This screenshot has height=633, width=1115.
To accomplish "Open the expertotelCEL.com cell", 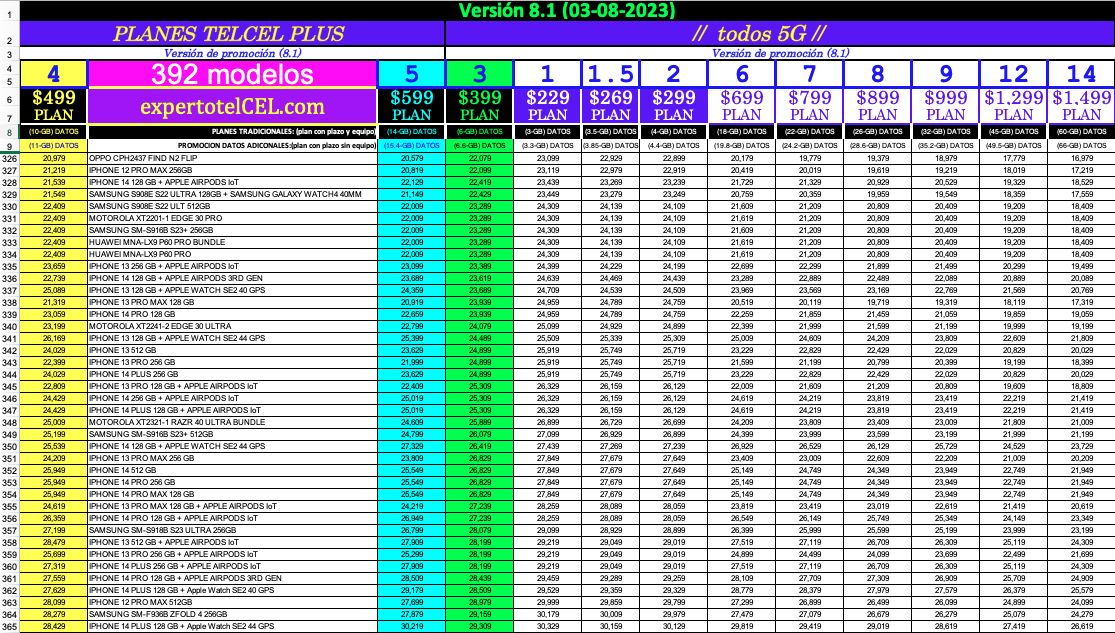I will pyautogui.click(x=232, y=107).
